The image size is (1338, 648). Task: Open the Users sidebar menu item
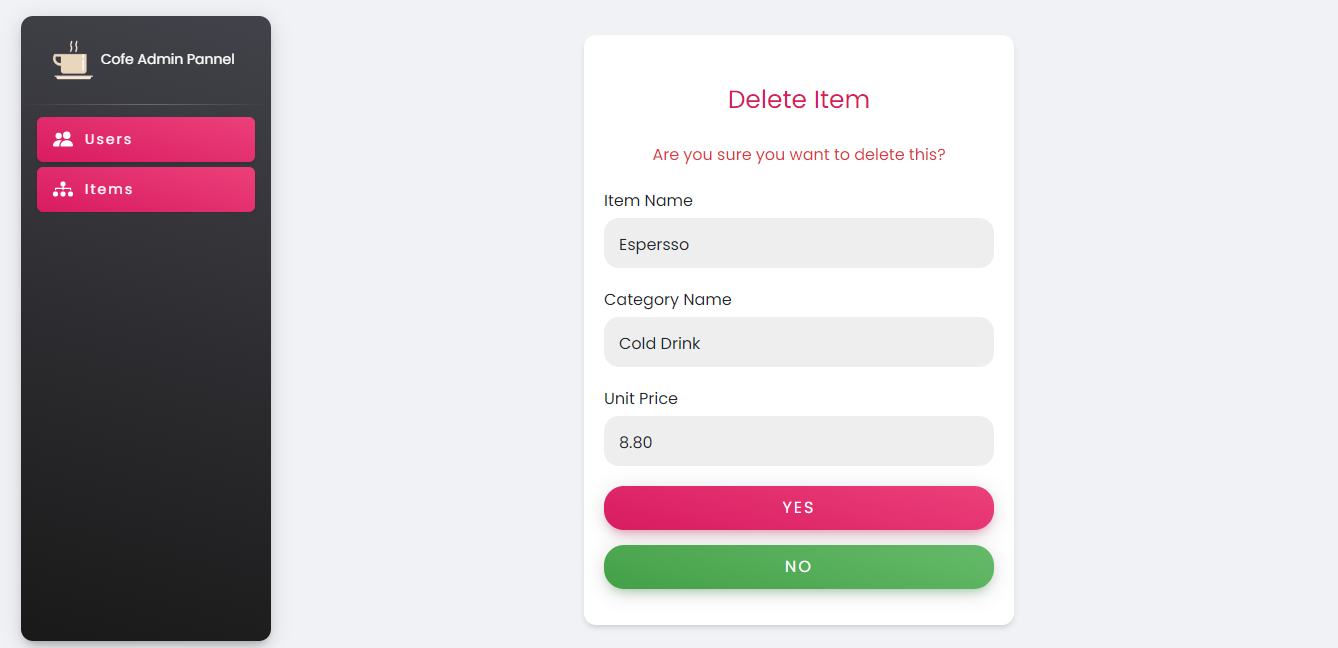(146, 139)
